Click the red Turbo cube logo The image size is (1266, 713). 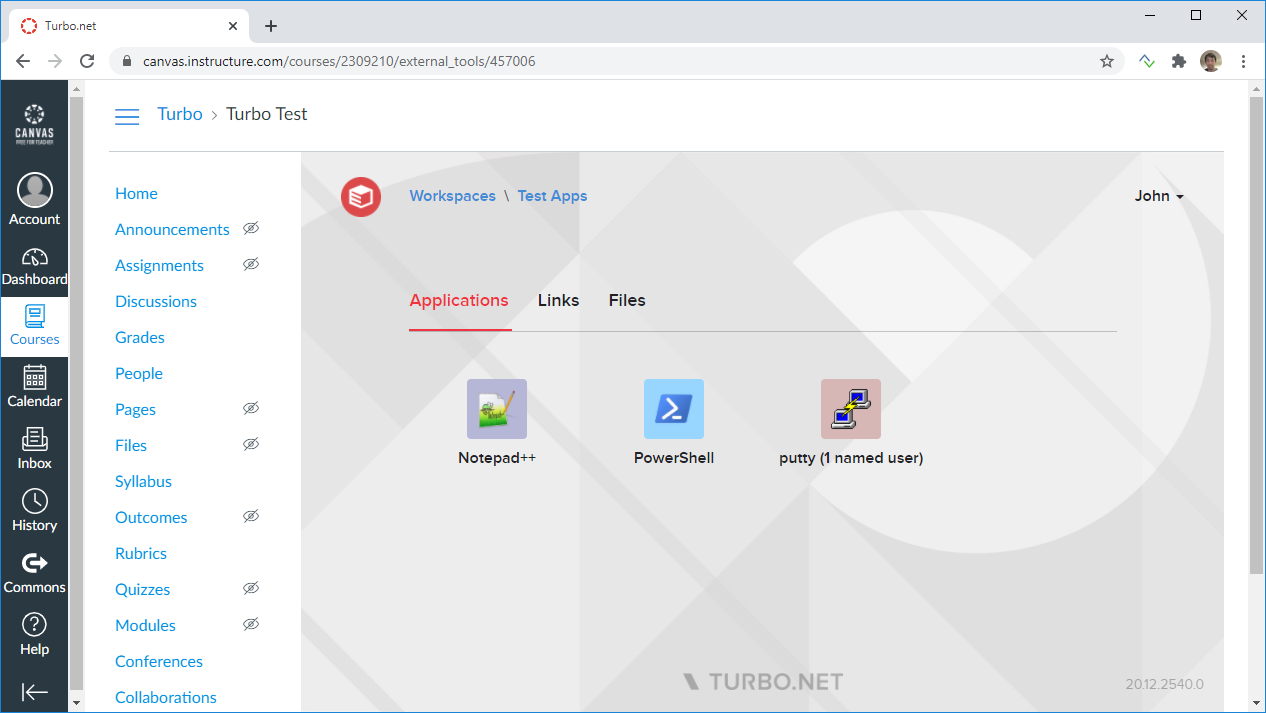pyautogui.click(x=361, y=196)
